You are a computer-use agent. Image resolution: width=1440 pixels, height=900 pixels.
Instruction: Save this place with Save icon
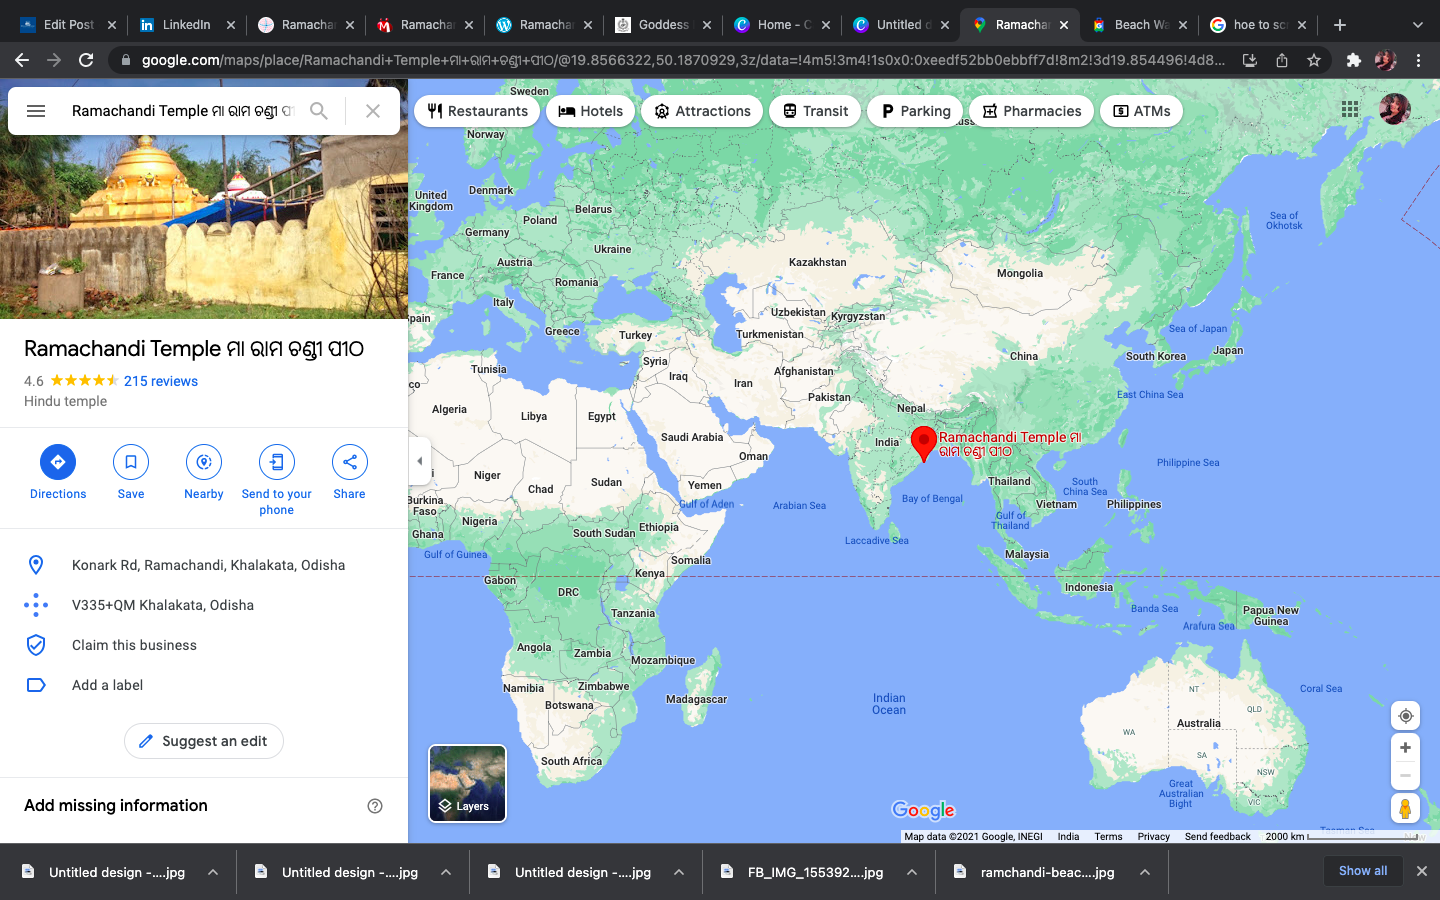(x=131, y=462)
